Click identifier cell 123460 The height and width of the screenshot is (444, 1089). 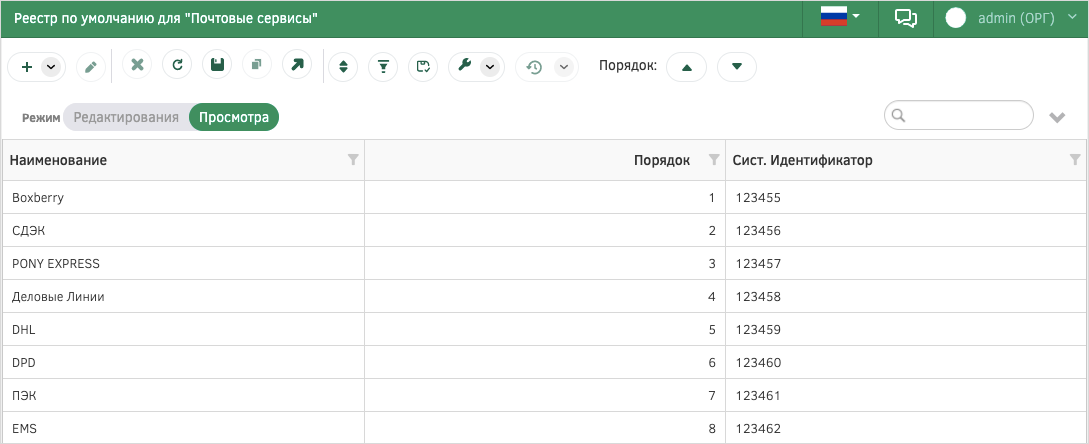(906, 363)
